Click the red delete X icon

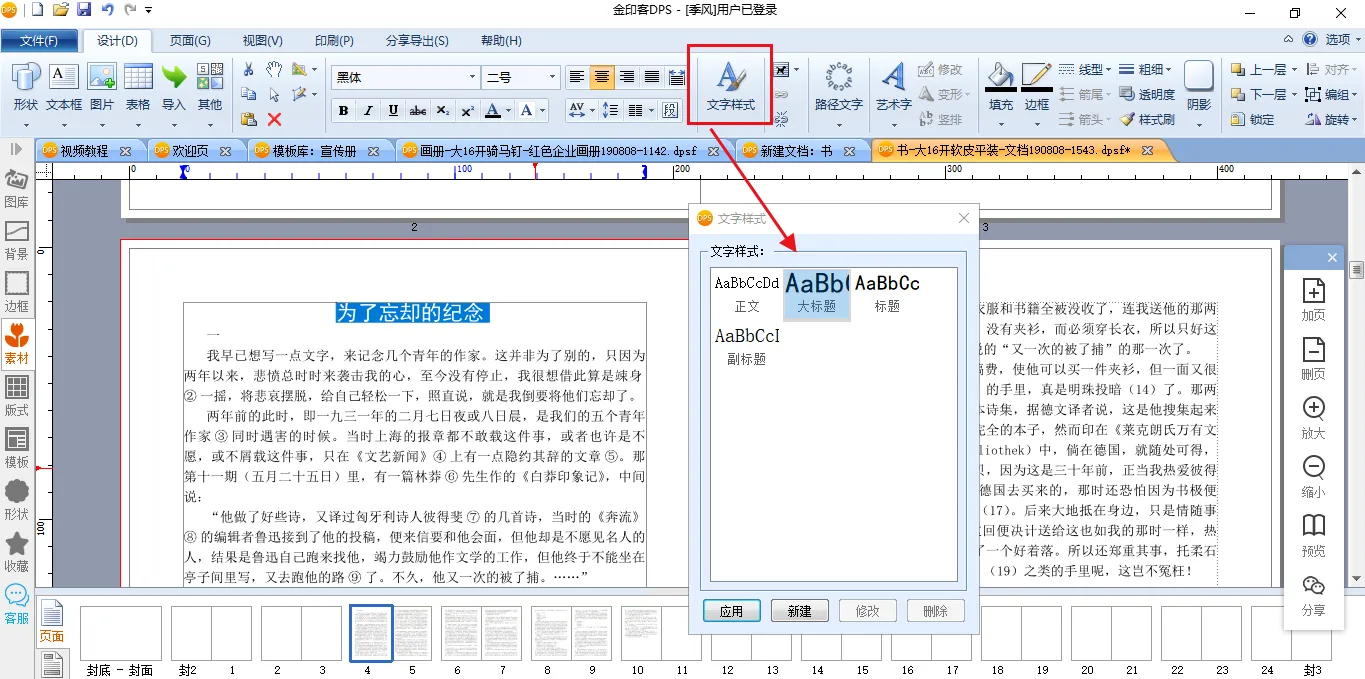click(x=274, y=119)
